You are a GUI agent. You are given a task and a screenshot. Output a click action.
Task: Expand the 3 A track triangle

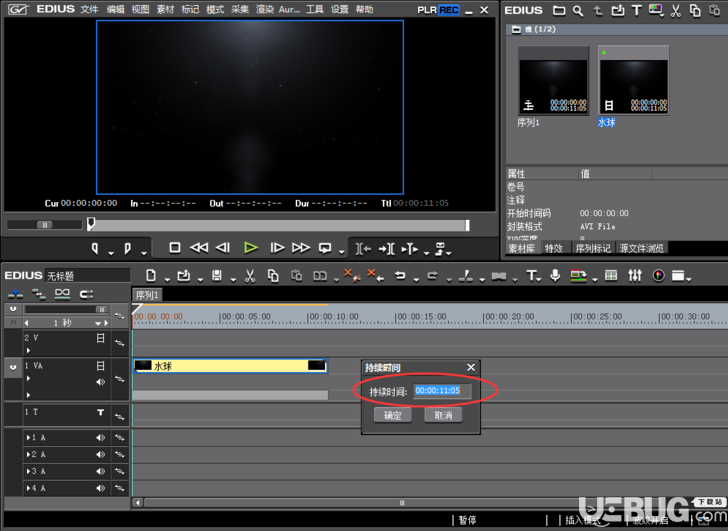(x=29, y=471)
